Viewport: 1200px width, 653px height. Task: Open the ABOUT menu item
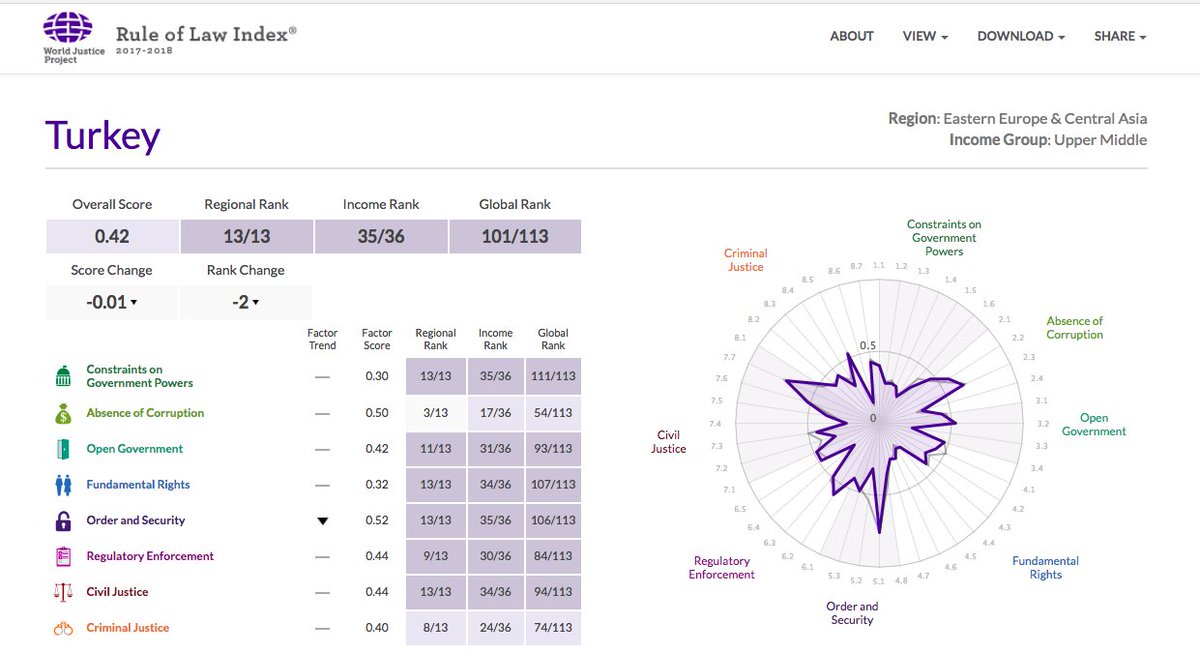[x=852, y=36]
